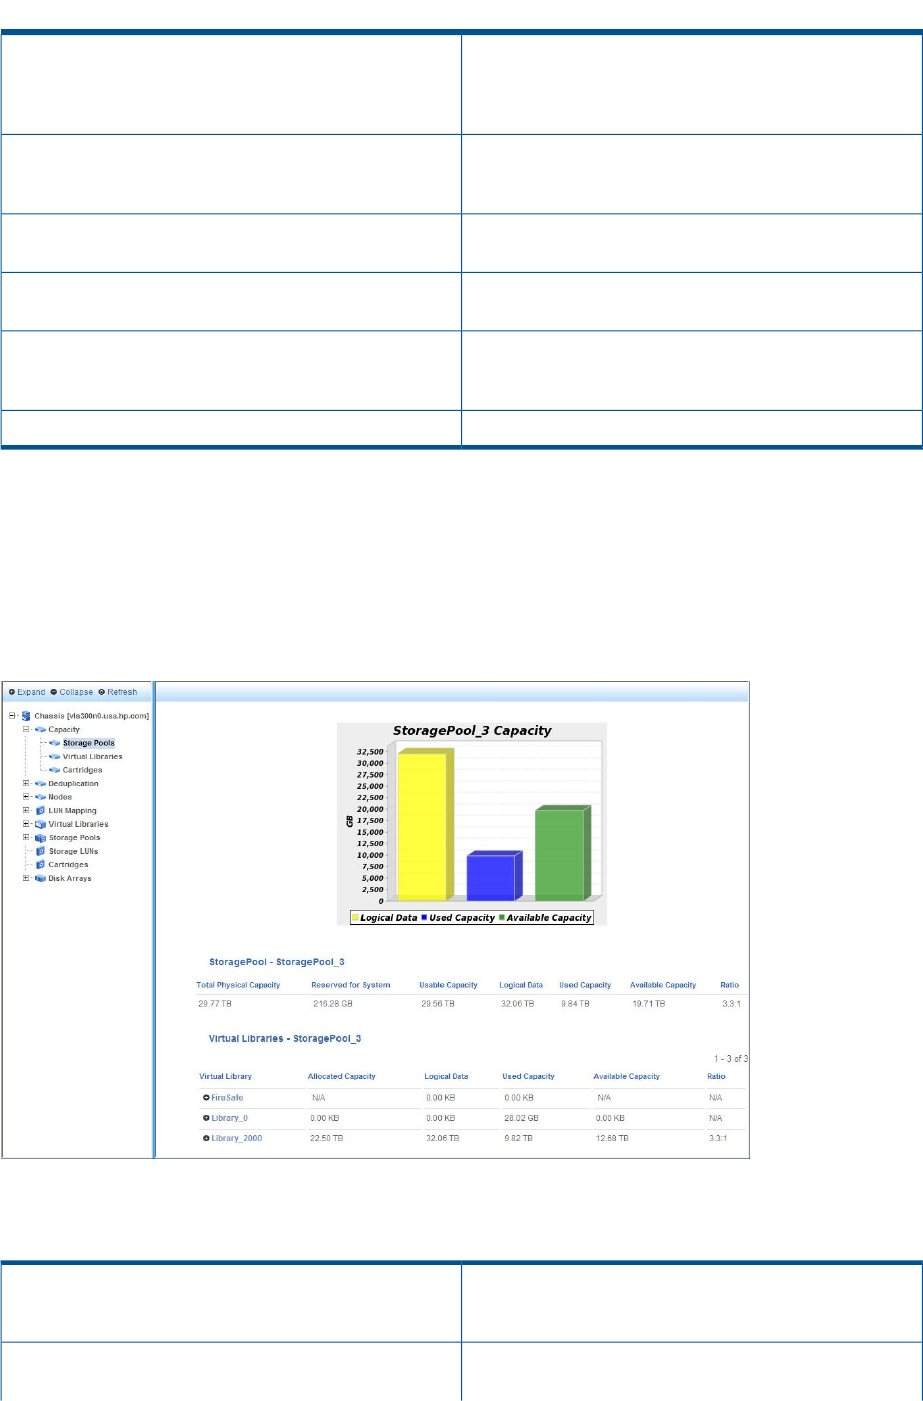
Task: Click the top-level Storage Pools icon
Action: (40, 838)
